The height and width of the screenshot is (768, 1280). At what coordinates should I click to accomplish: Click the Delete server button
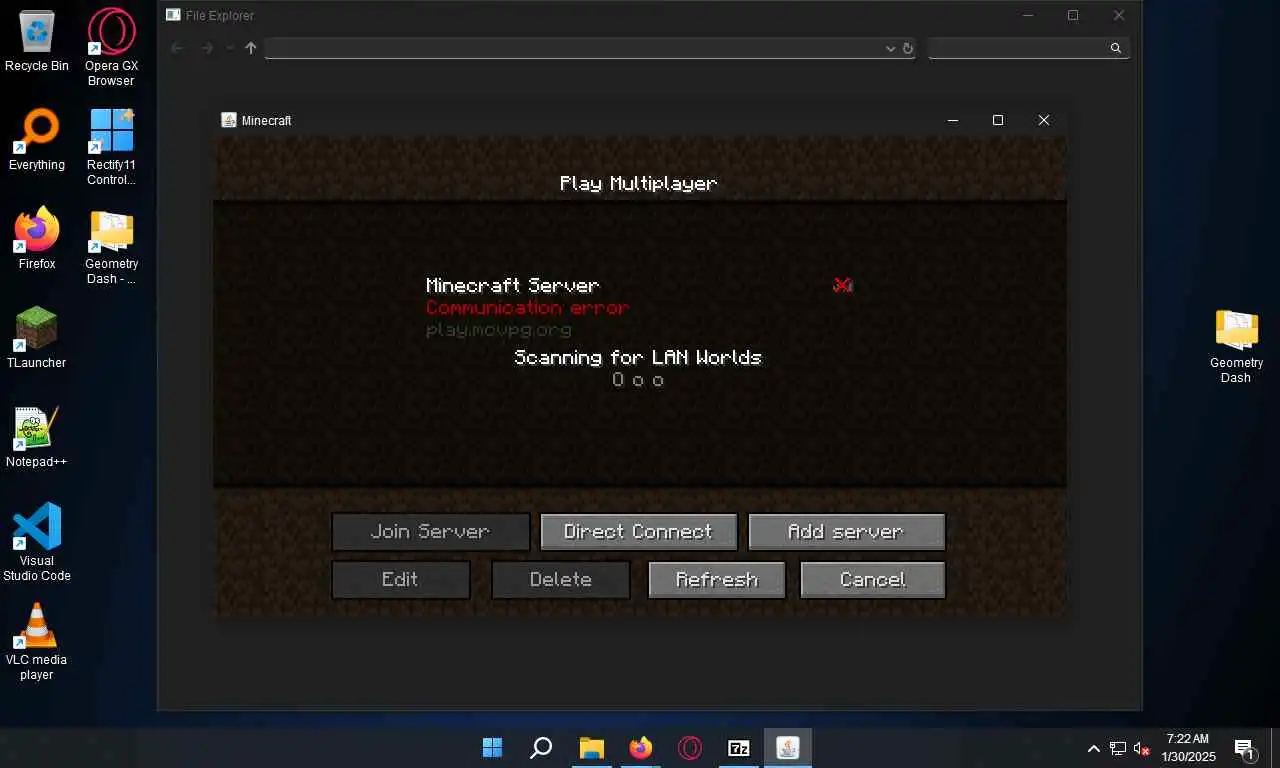click(560, 580)
